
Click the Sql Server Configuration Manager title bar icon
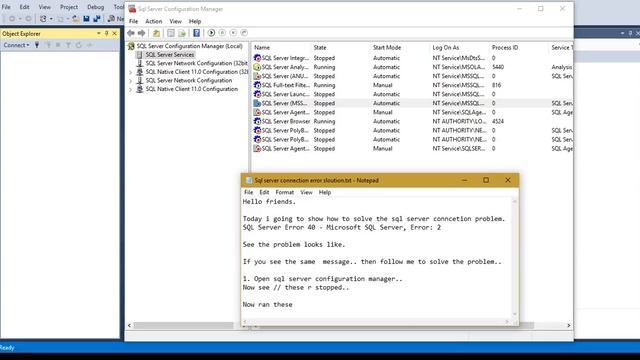pyautogui.click(x=132, y=9)
